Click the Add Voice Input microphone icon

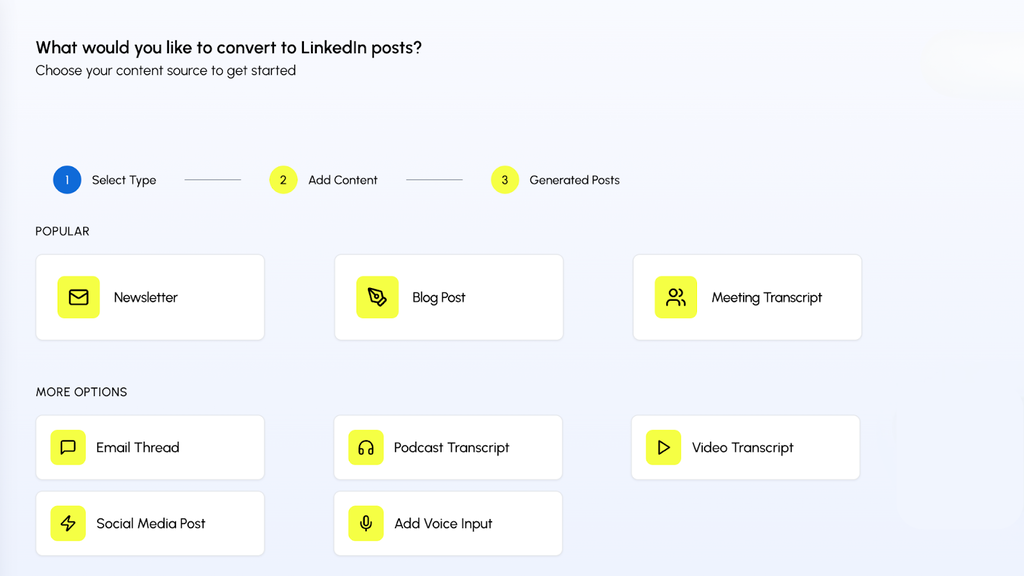(365, 523)
